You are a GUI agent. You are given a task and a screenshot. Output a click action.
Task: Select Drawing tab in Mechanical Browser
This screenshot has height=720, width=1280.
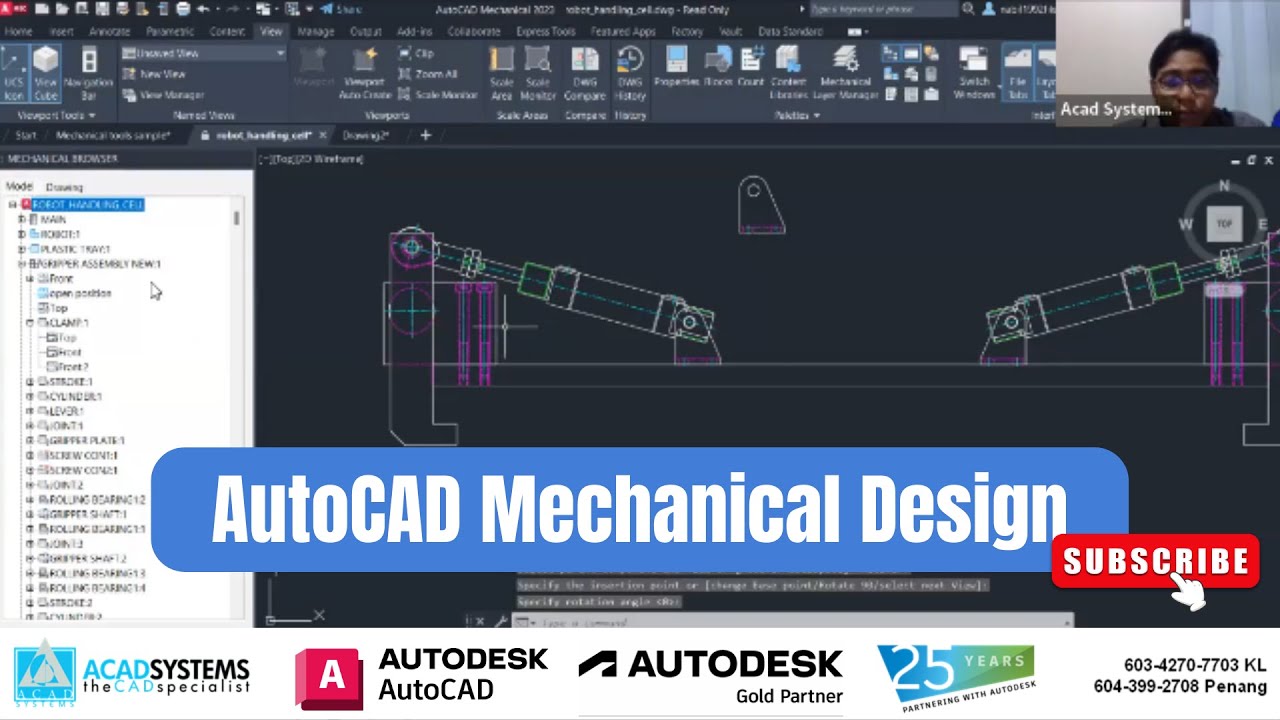pos(64,186)
